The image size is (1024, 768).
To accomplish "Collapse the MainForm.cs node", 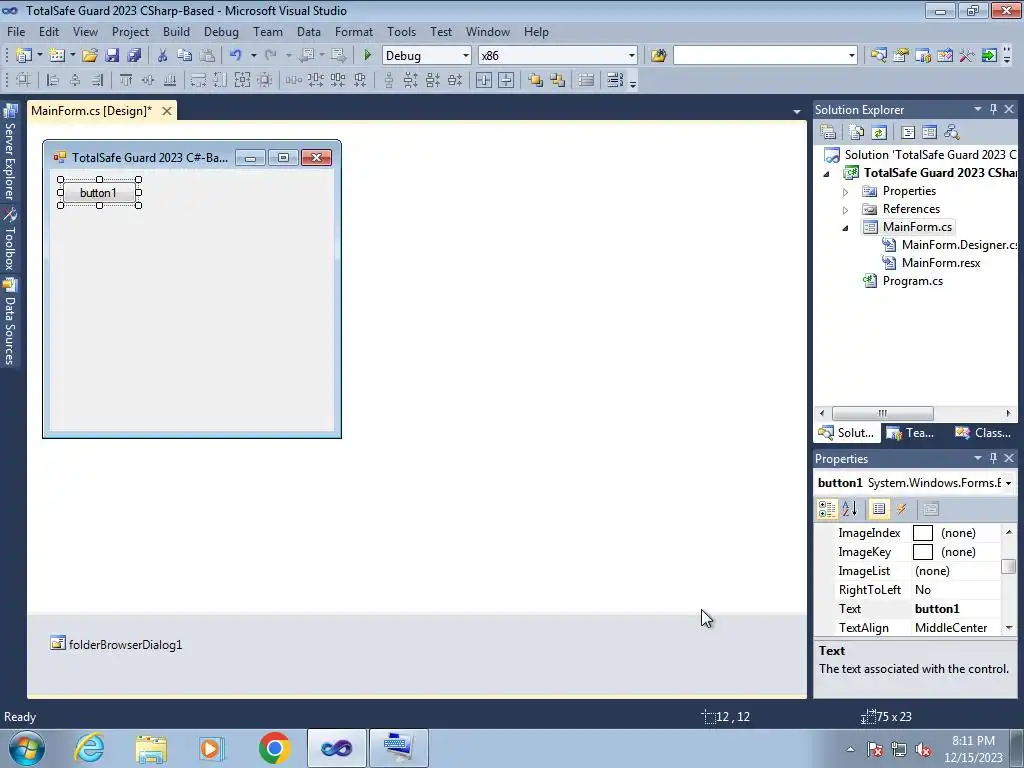I will click(x=845, y=228).
